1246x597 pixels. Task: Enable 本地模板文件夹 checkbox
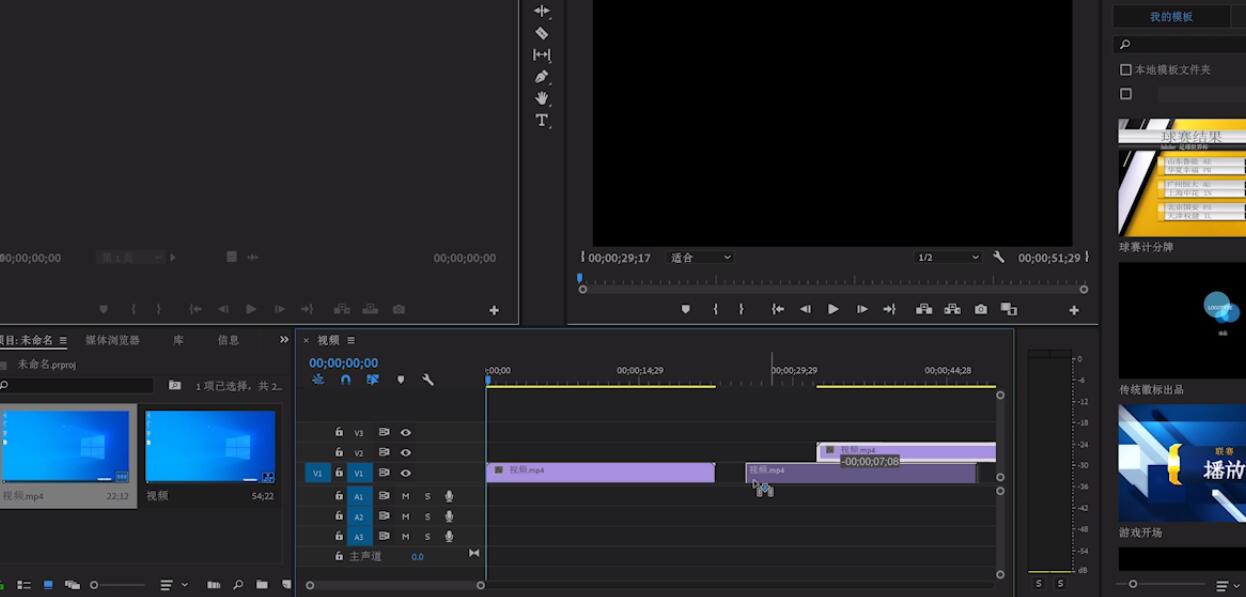[x=1126, y=70]
